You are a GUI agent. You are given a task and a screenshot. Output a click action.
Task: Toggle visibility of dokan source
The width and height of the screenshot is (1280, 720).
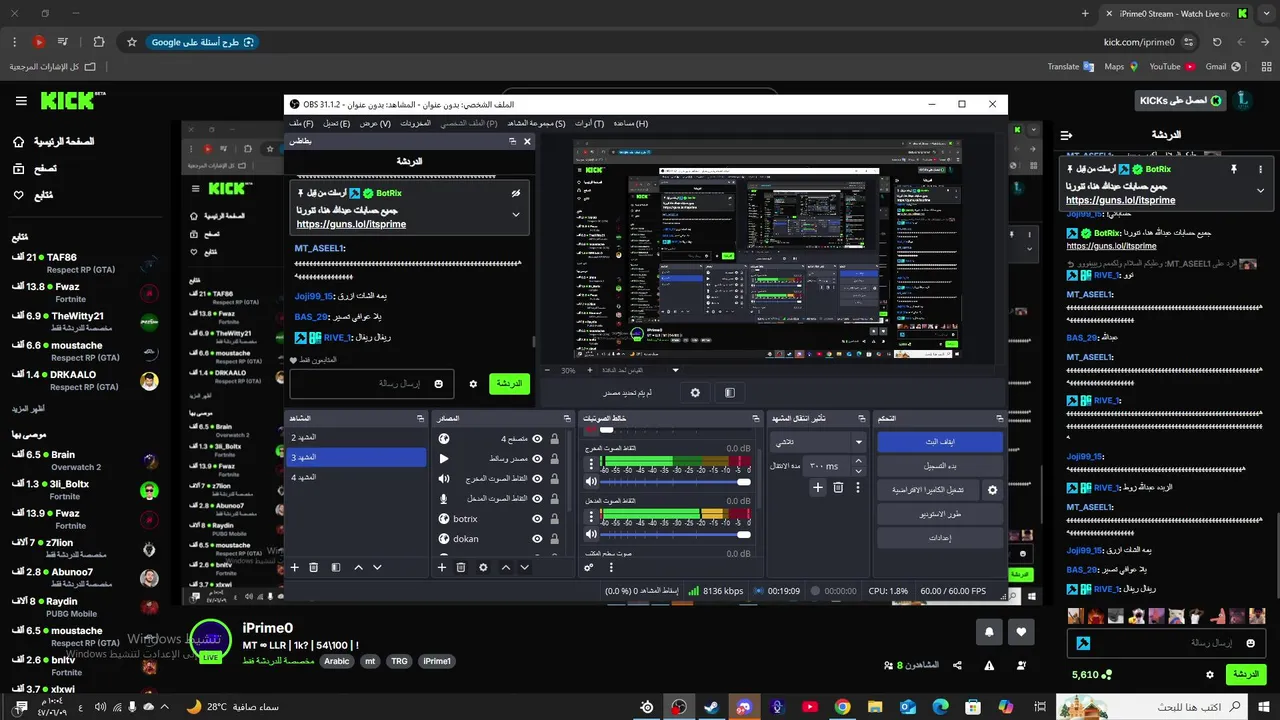click(x=538, y=539)
